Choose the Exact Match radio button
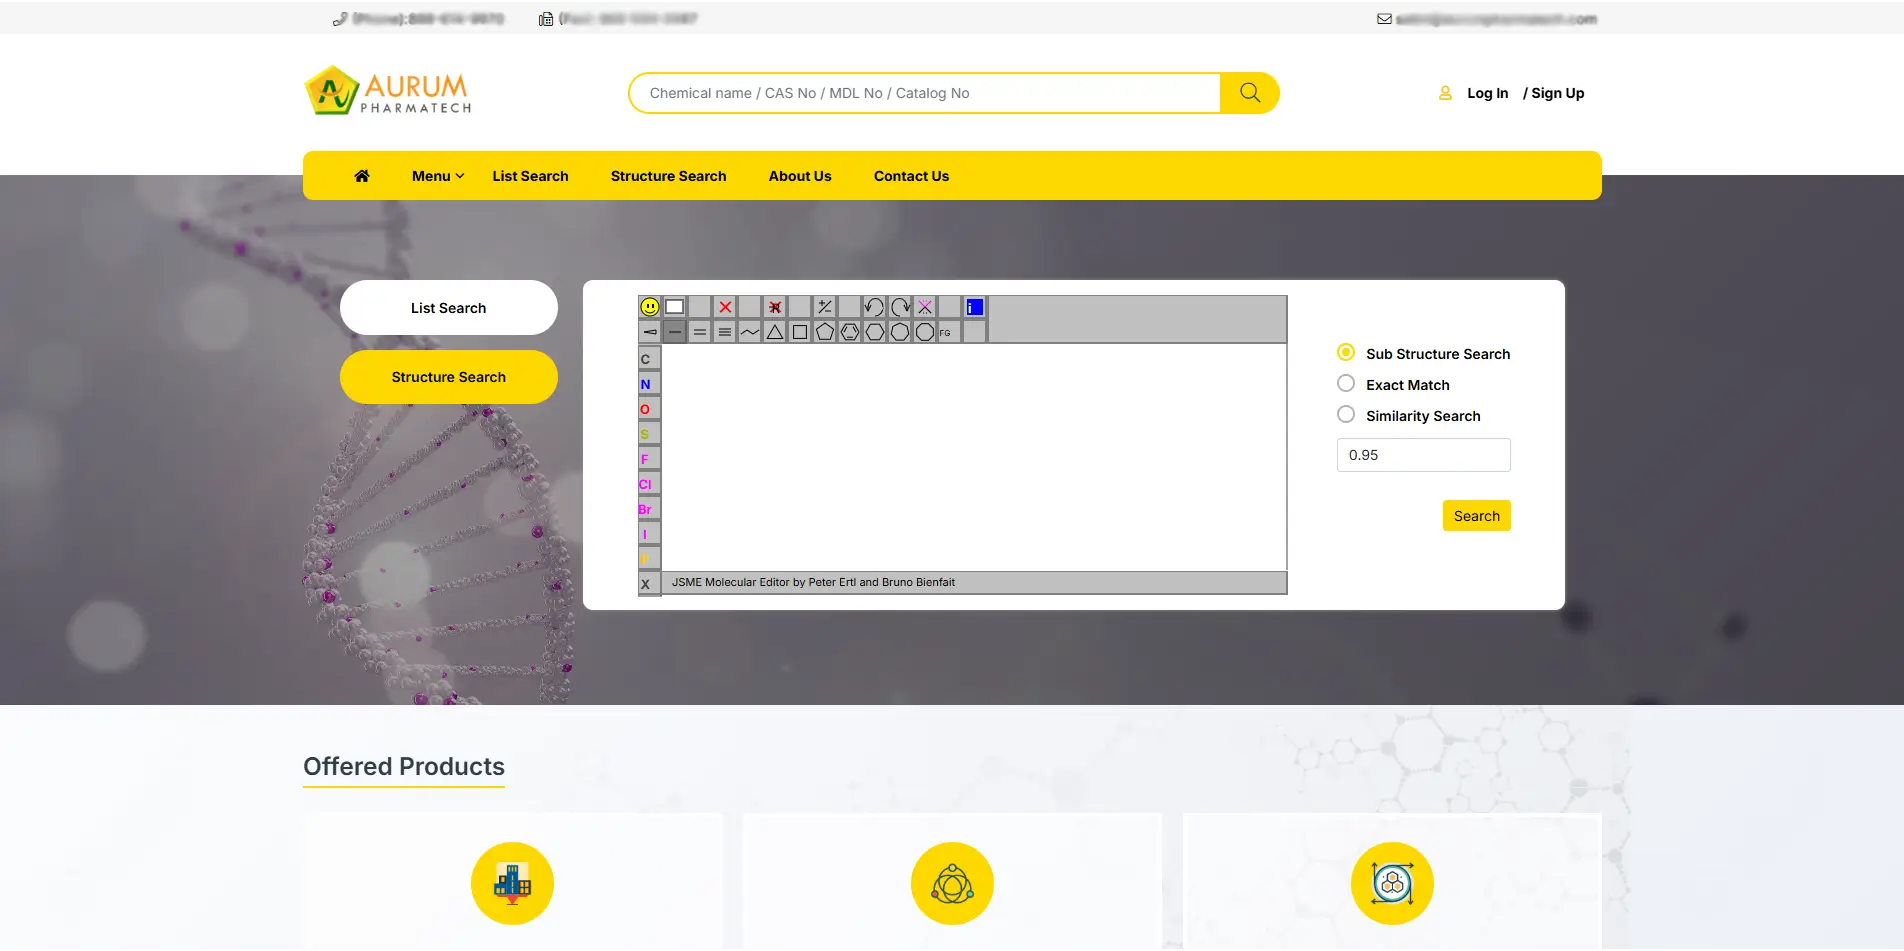This screenshot has width=1904, height=951. [1346, 384]
